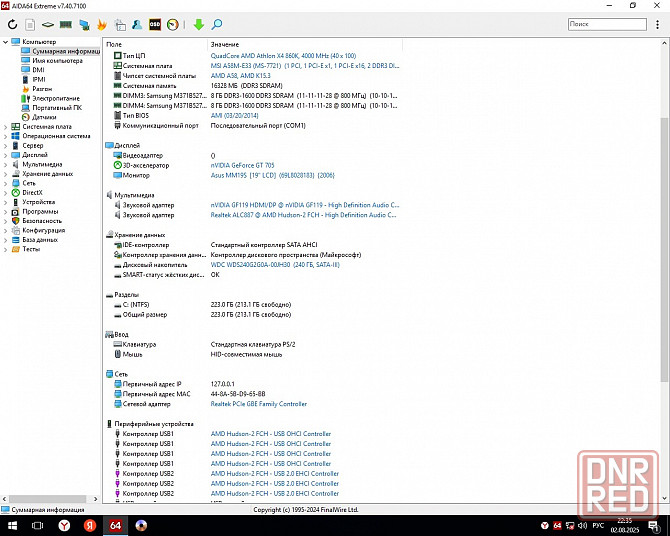Click the vertical scrollbar of the details pane

point(664,249)
